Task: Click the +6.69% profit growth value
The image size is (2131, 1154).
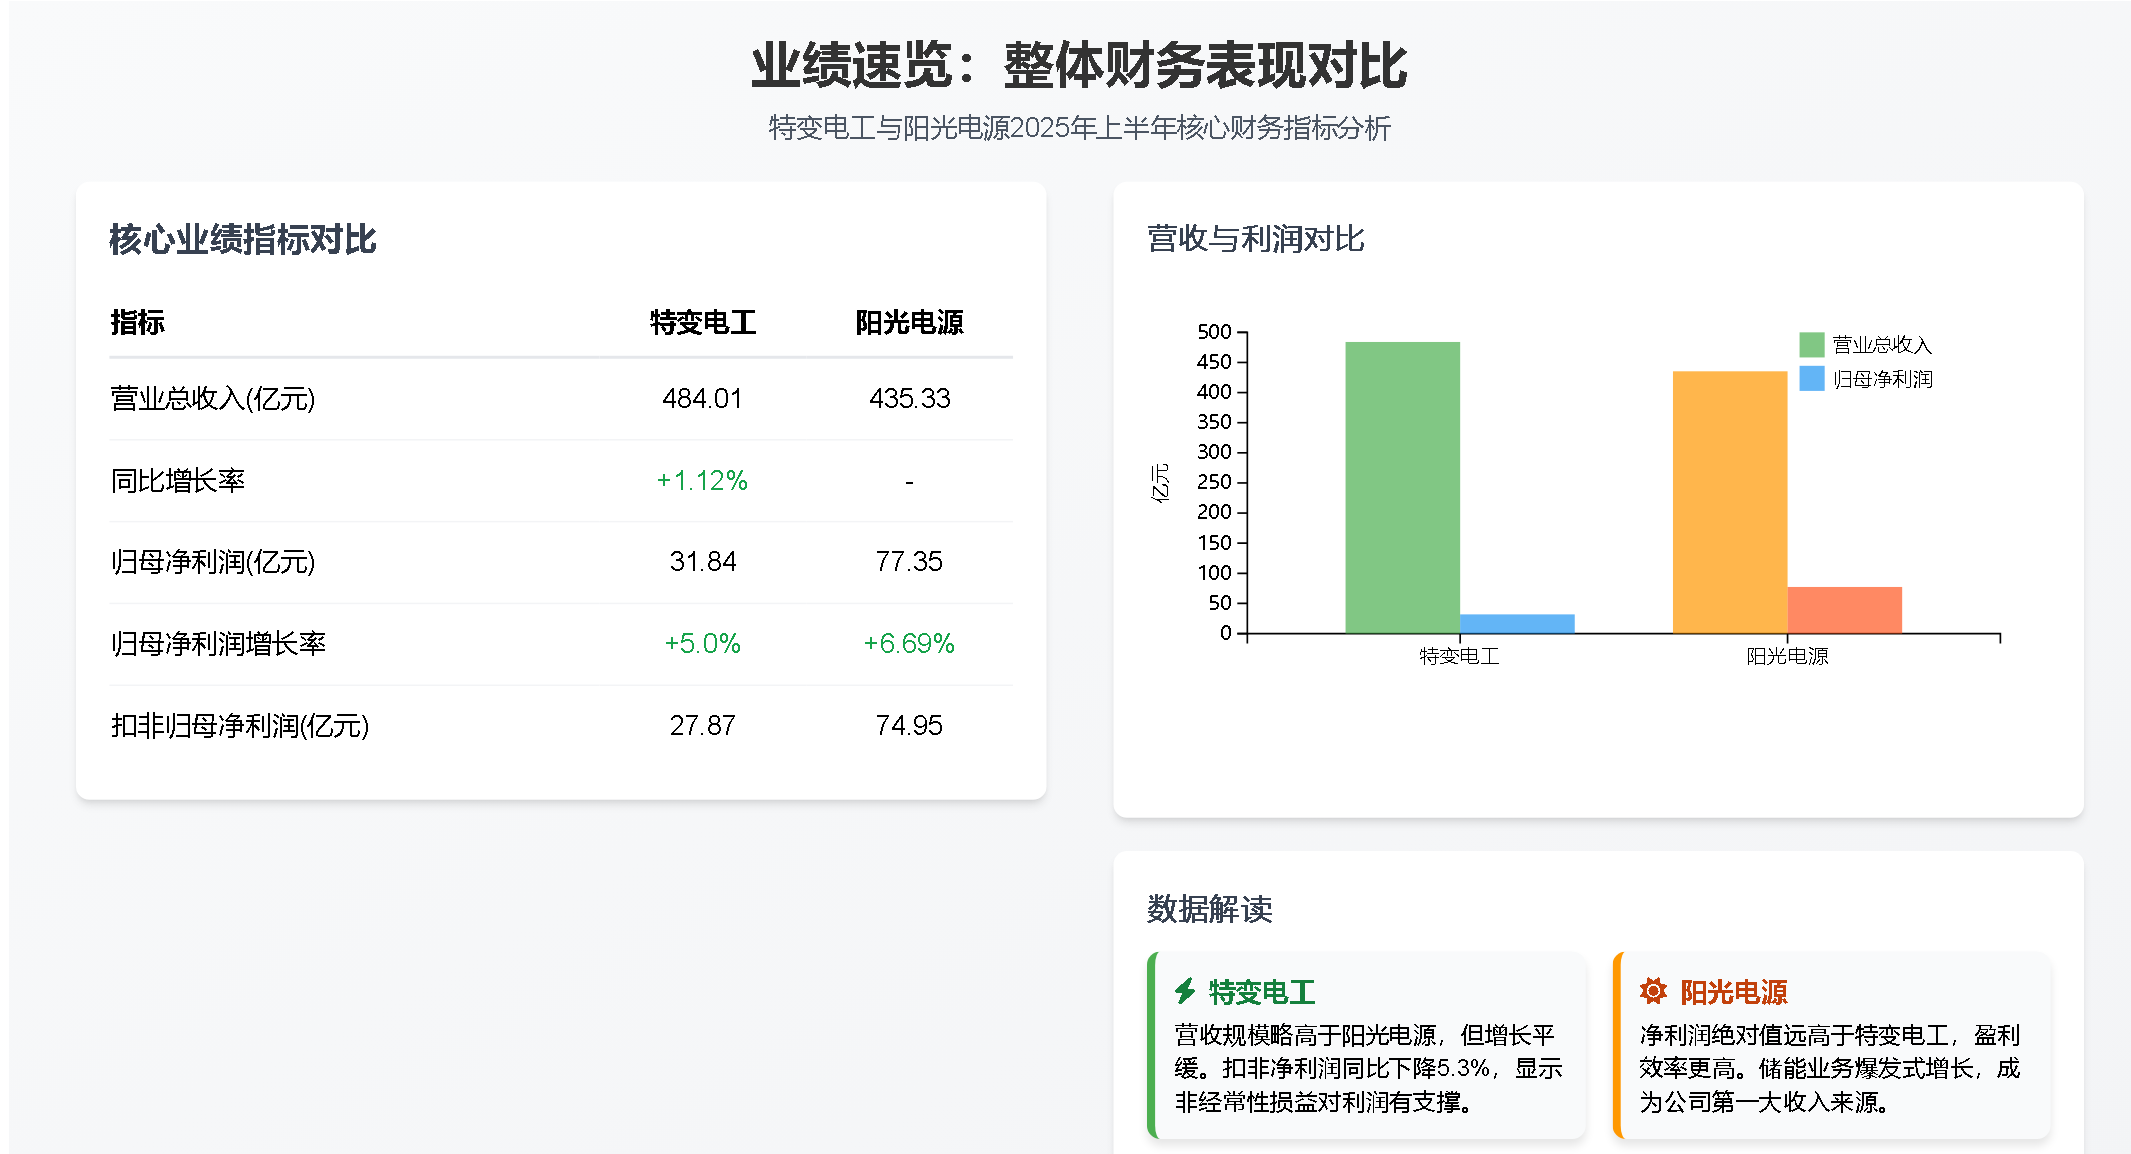Action: point(908,643)
